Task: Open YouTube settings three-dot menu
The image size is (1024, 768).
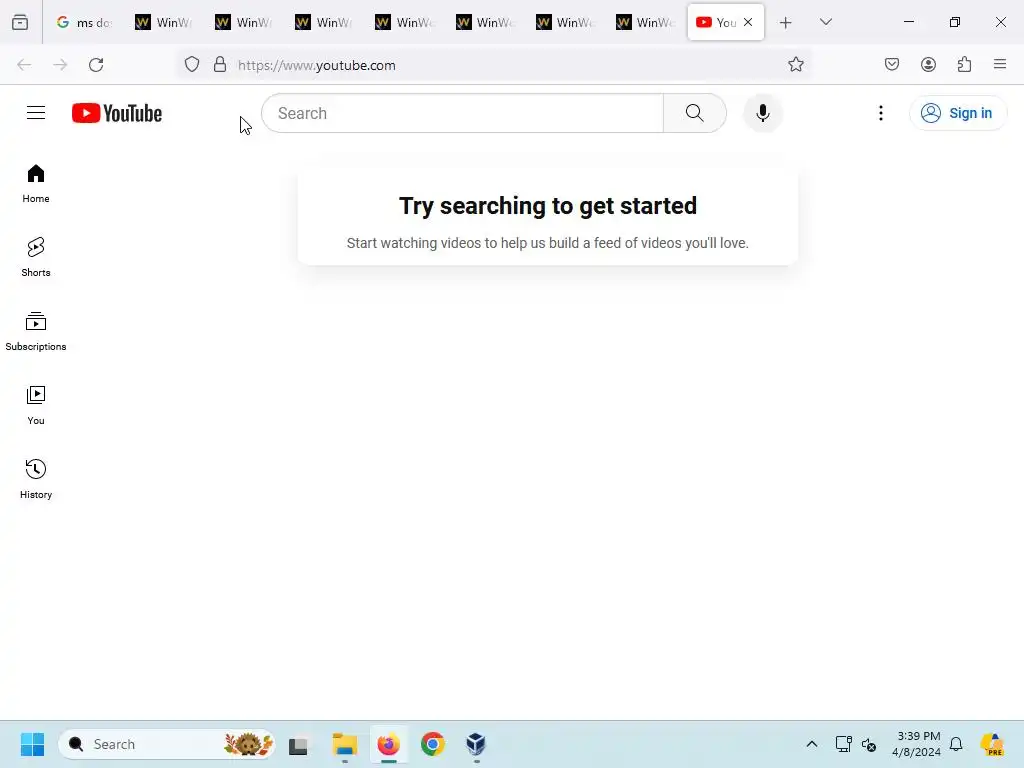Action: pos(881,113)
